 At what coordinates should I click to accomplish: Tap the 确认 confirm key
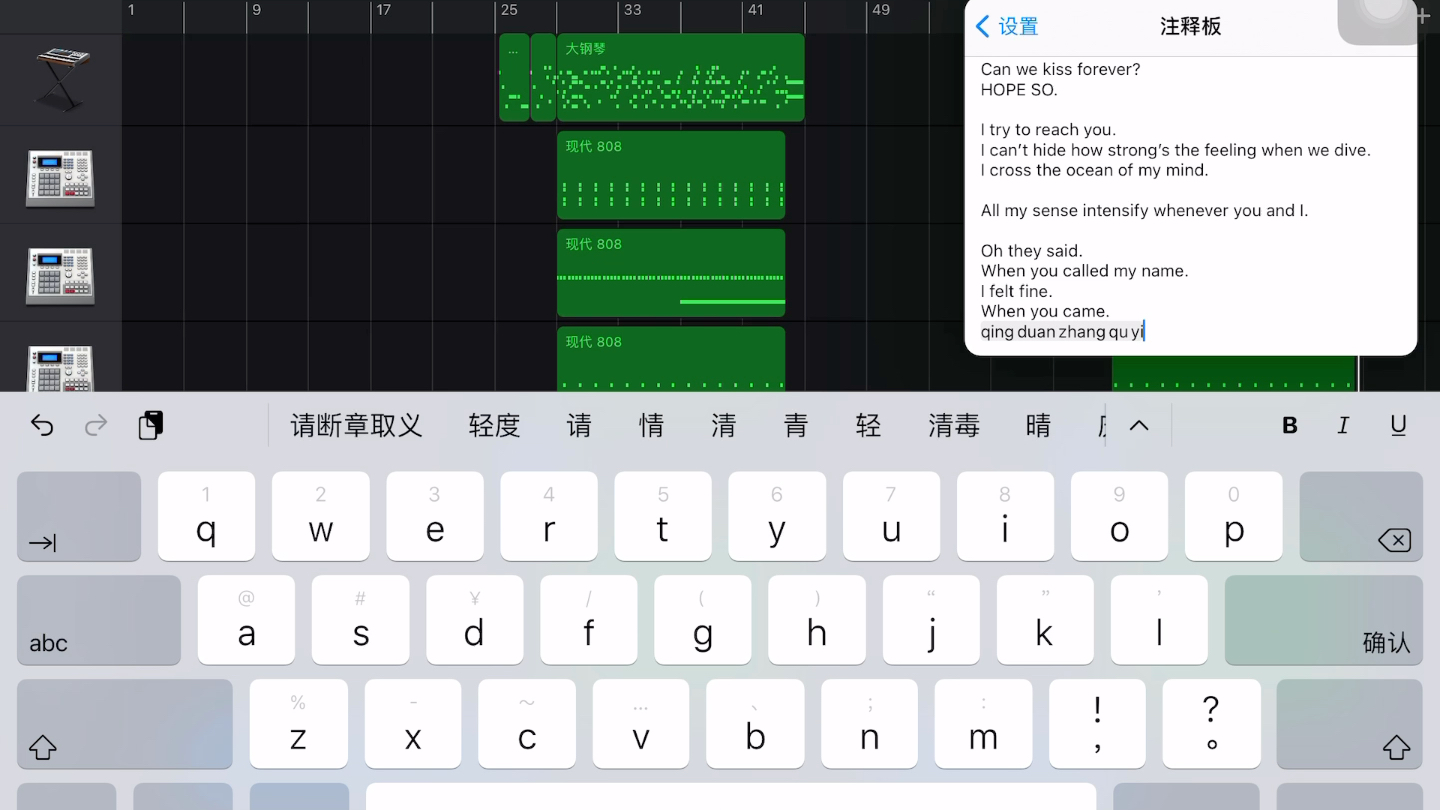pyautogui.click(x=1324, y=620)
